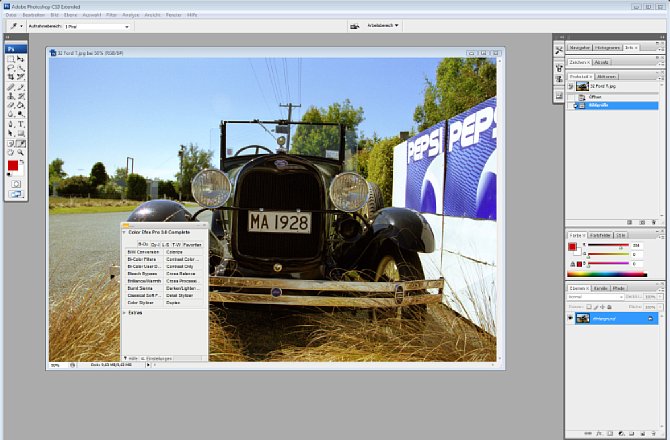This screenshot has height=440, width=670.
Task: Hide the Hintergrund layer eye
Action: 570,318
